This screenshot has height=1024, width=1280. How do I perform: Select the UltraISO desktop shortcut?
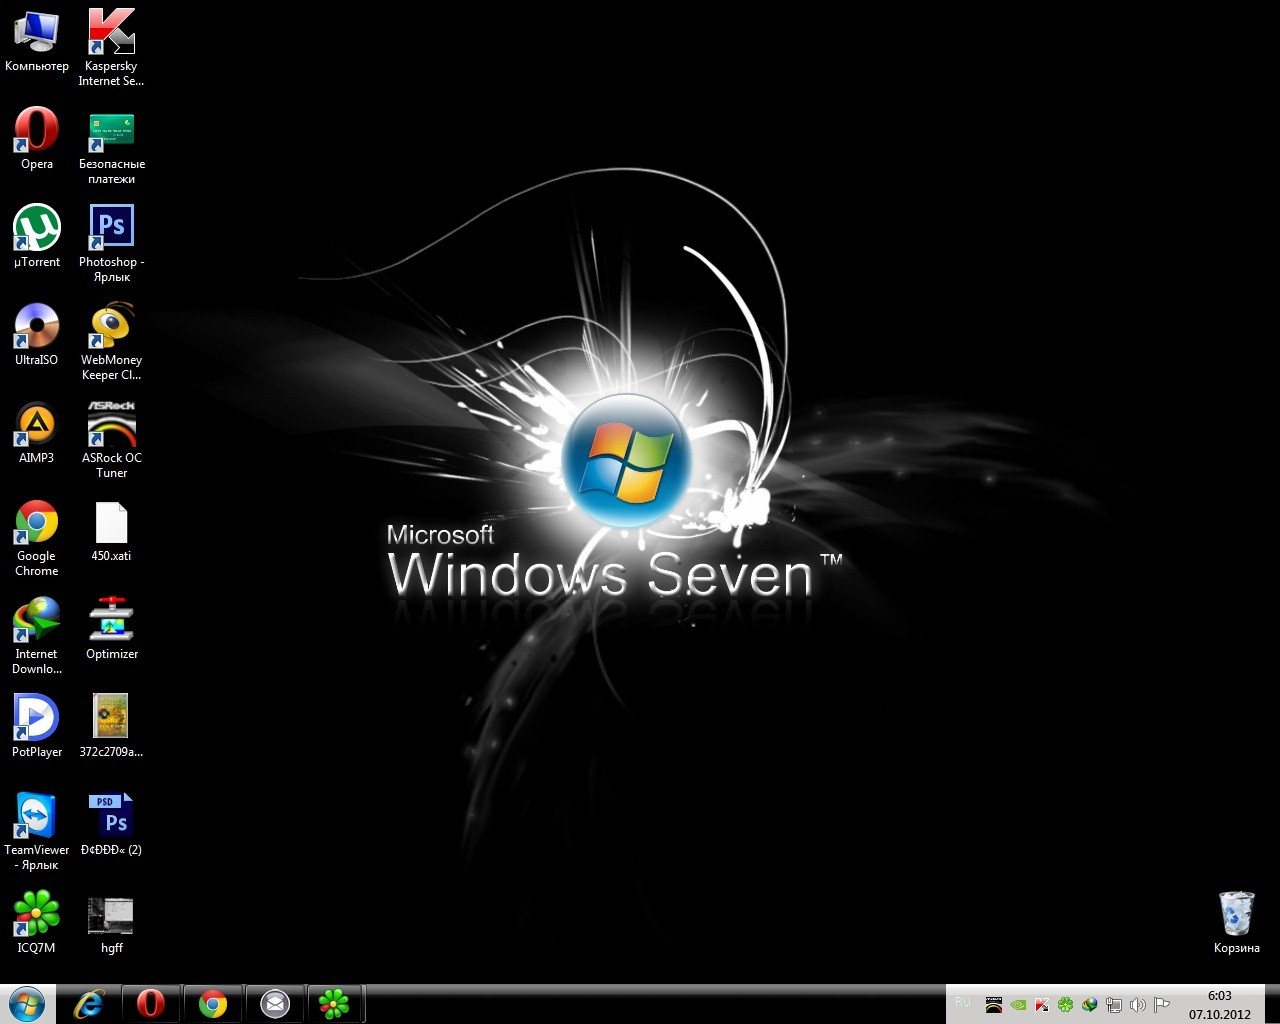tap(37, 334)
